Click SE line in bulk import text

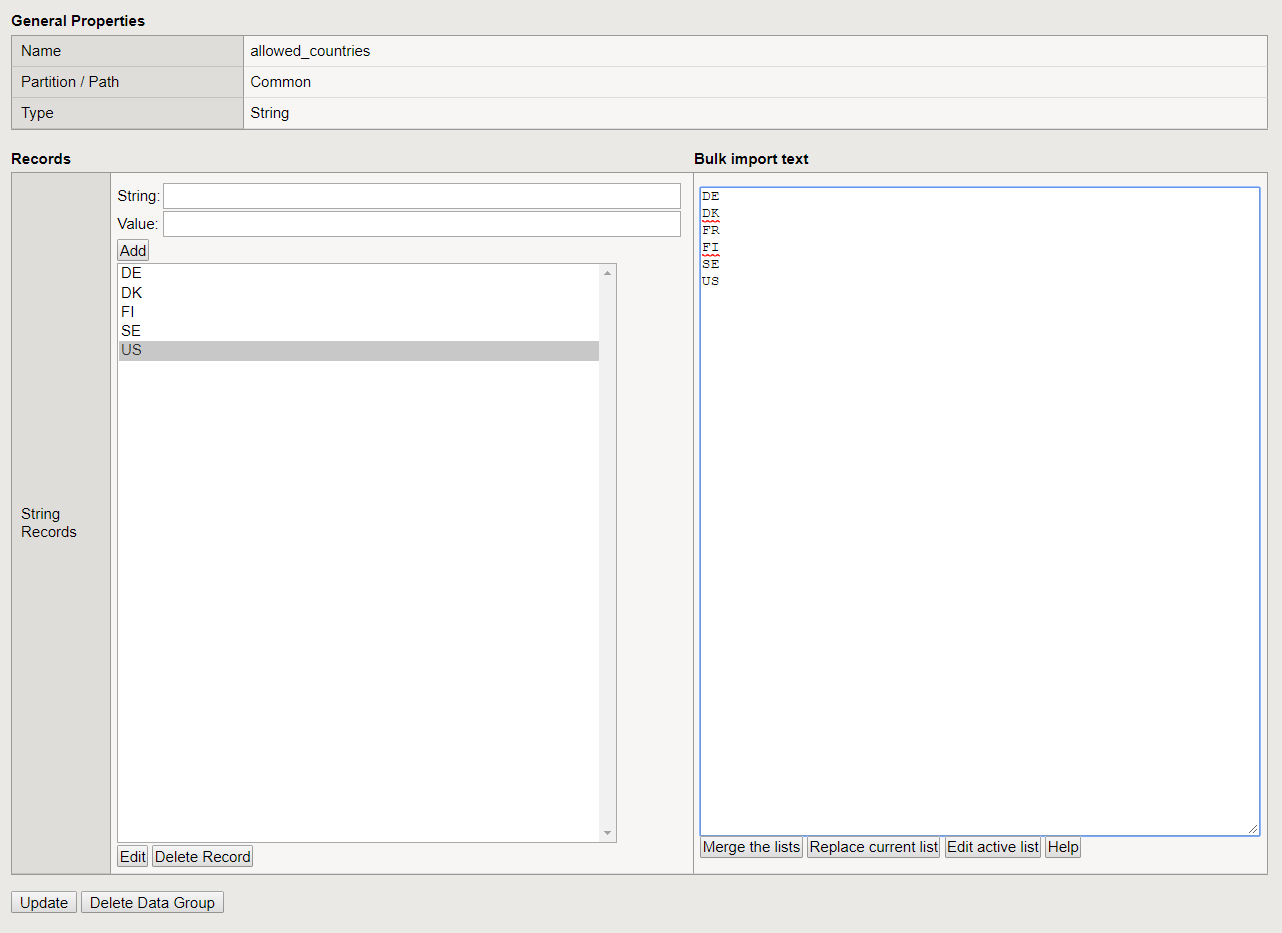tap(710, 264)
